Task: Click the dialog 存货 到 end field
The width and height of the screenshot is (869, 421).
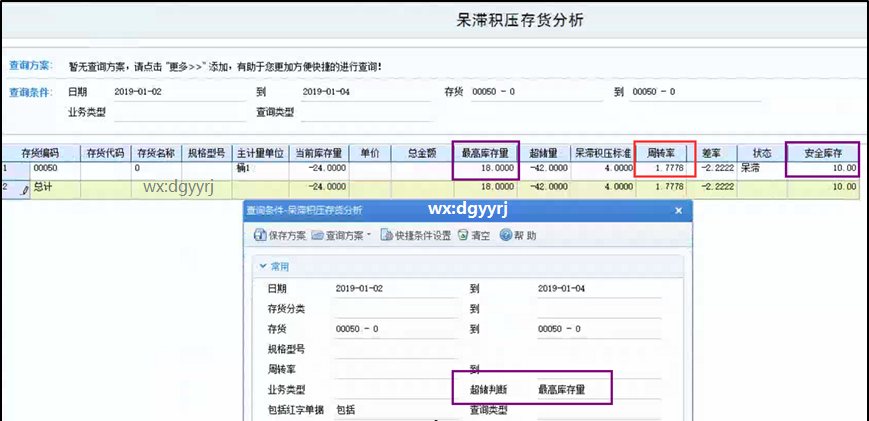Action: (599, 329)
